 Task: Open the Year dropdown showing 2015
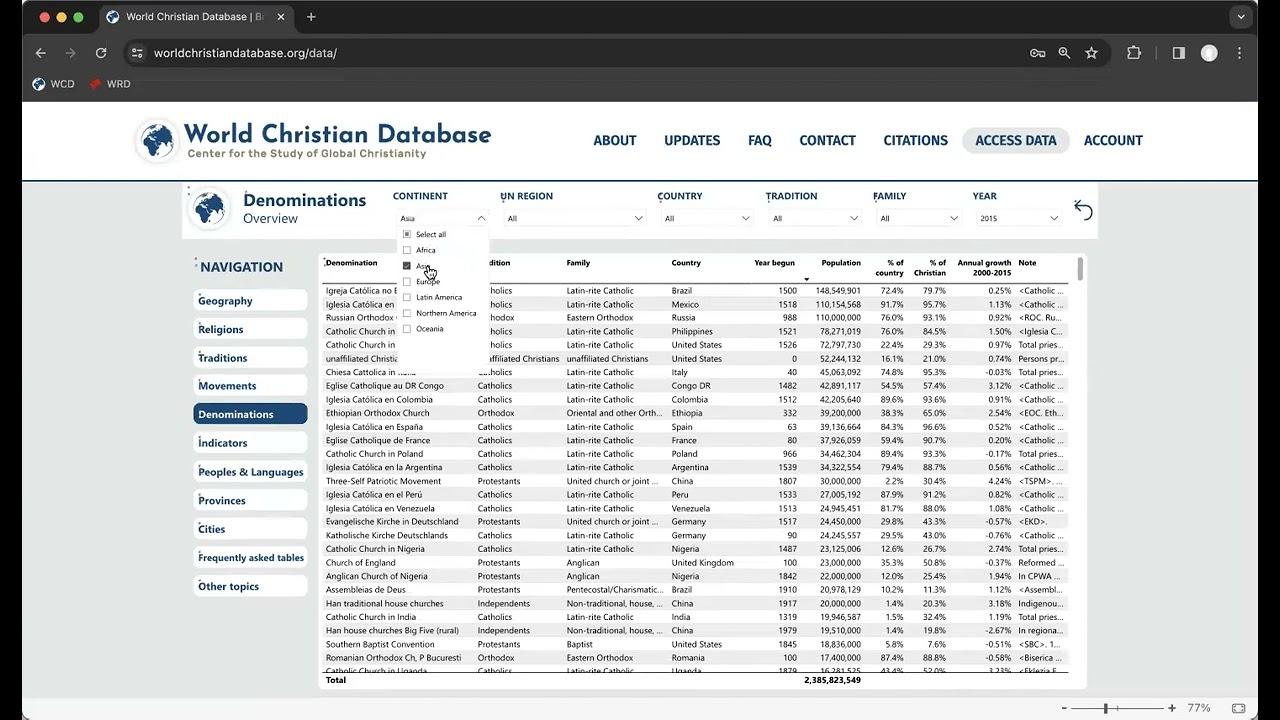(x=1017, y=218)
